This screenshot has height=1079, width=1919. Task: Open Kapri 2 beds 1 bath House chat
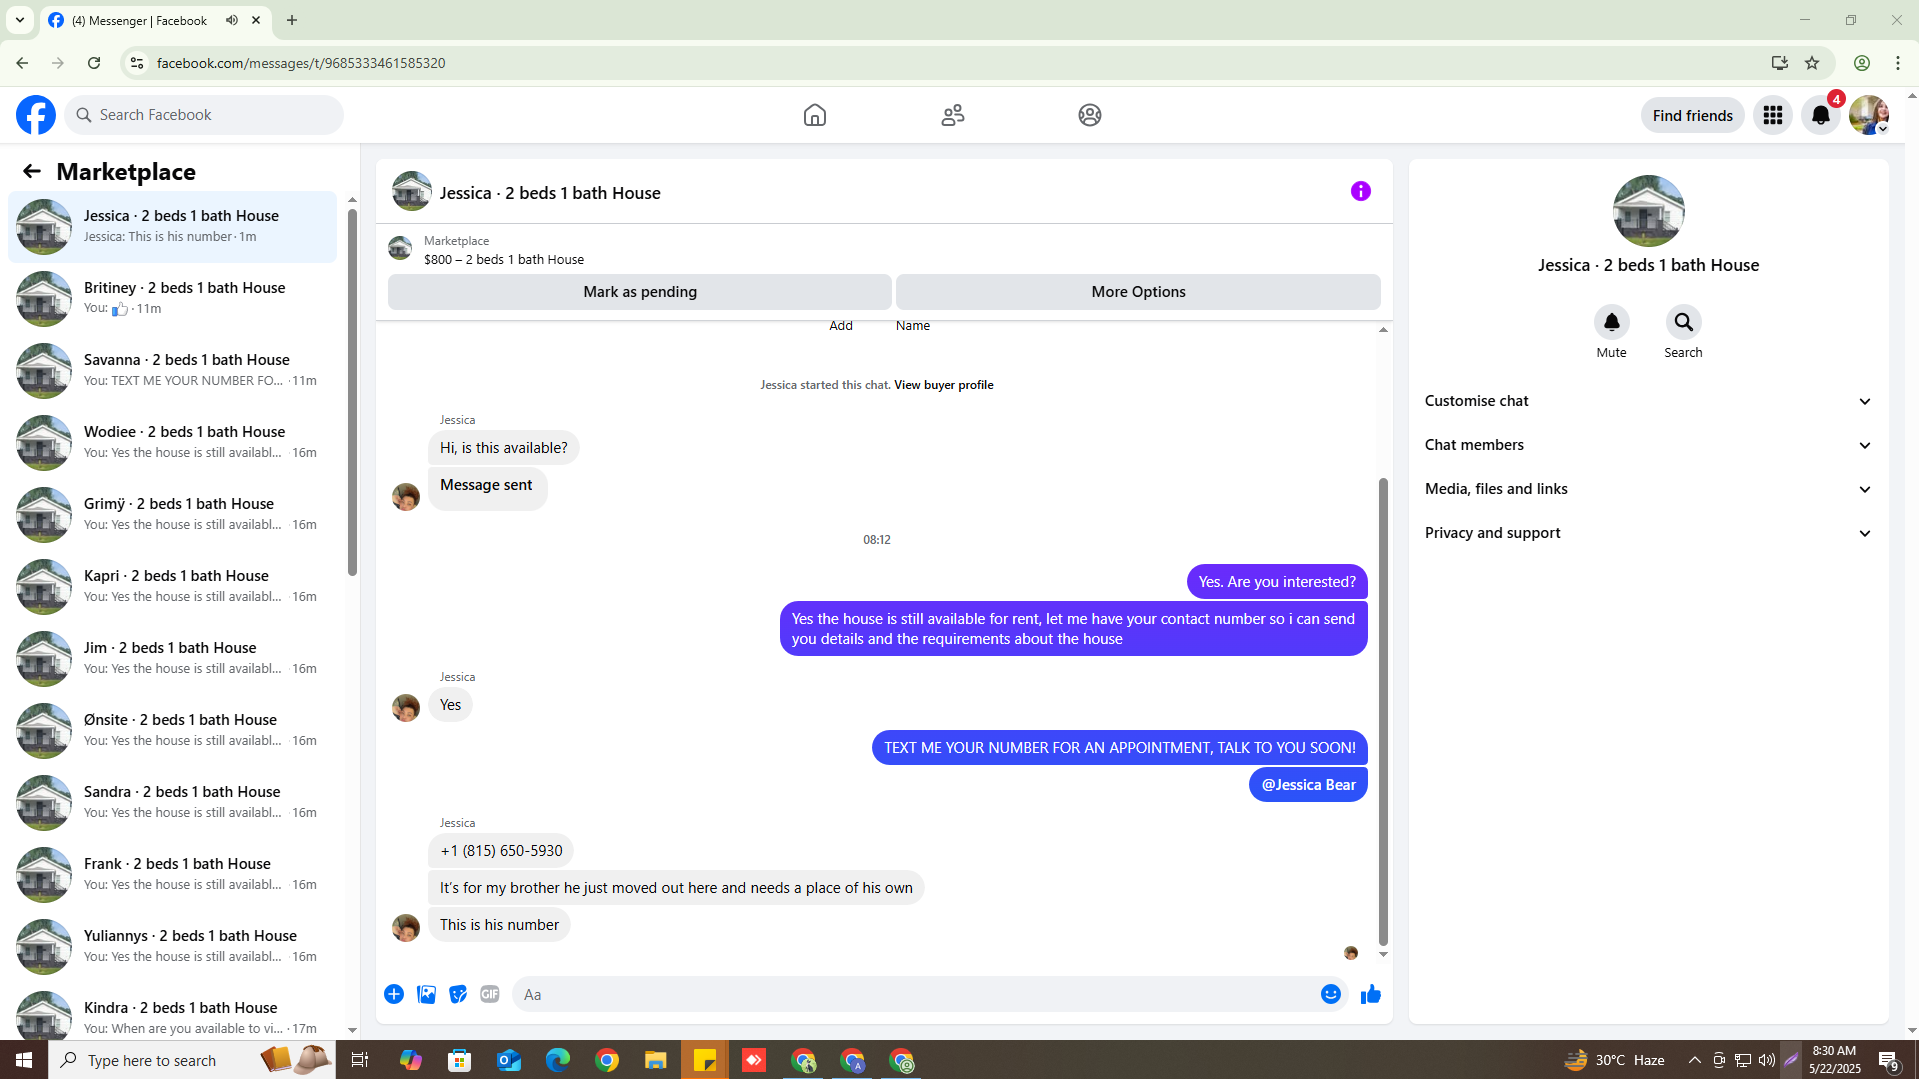pos(172,586)
